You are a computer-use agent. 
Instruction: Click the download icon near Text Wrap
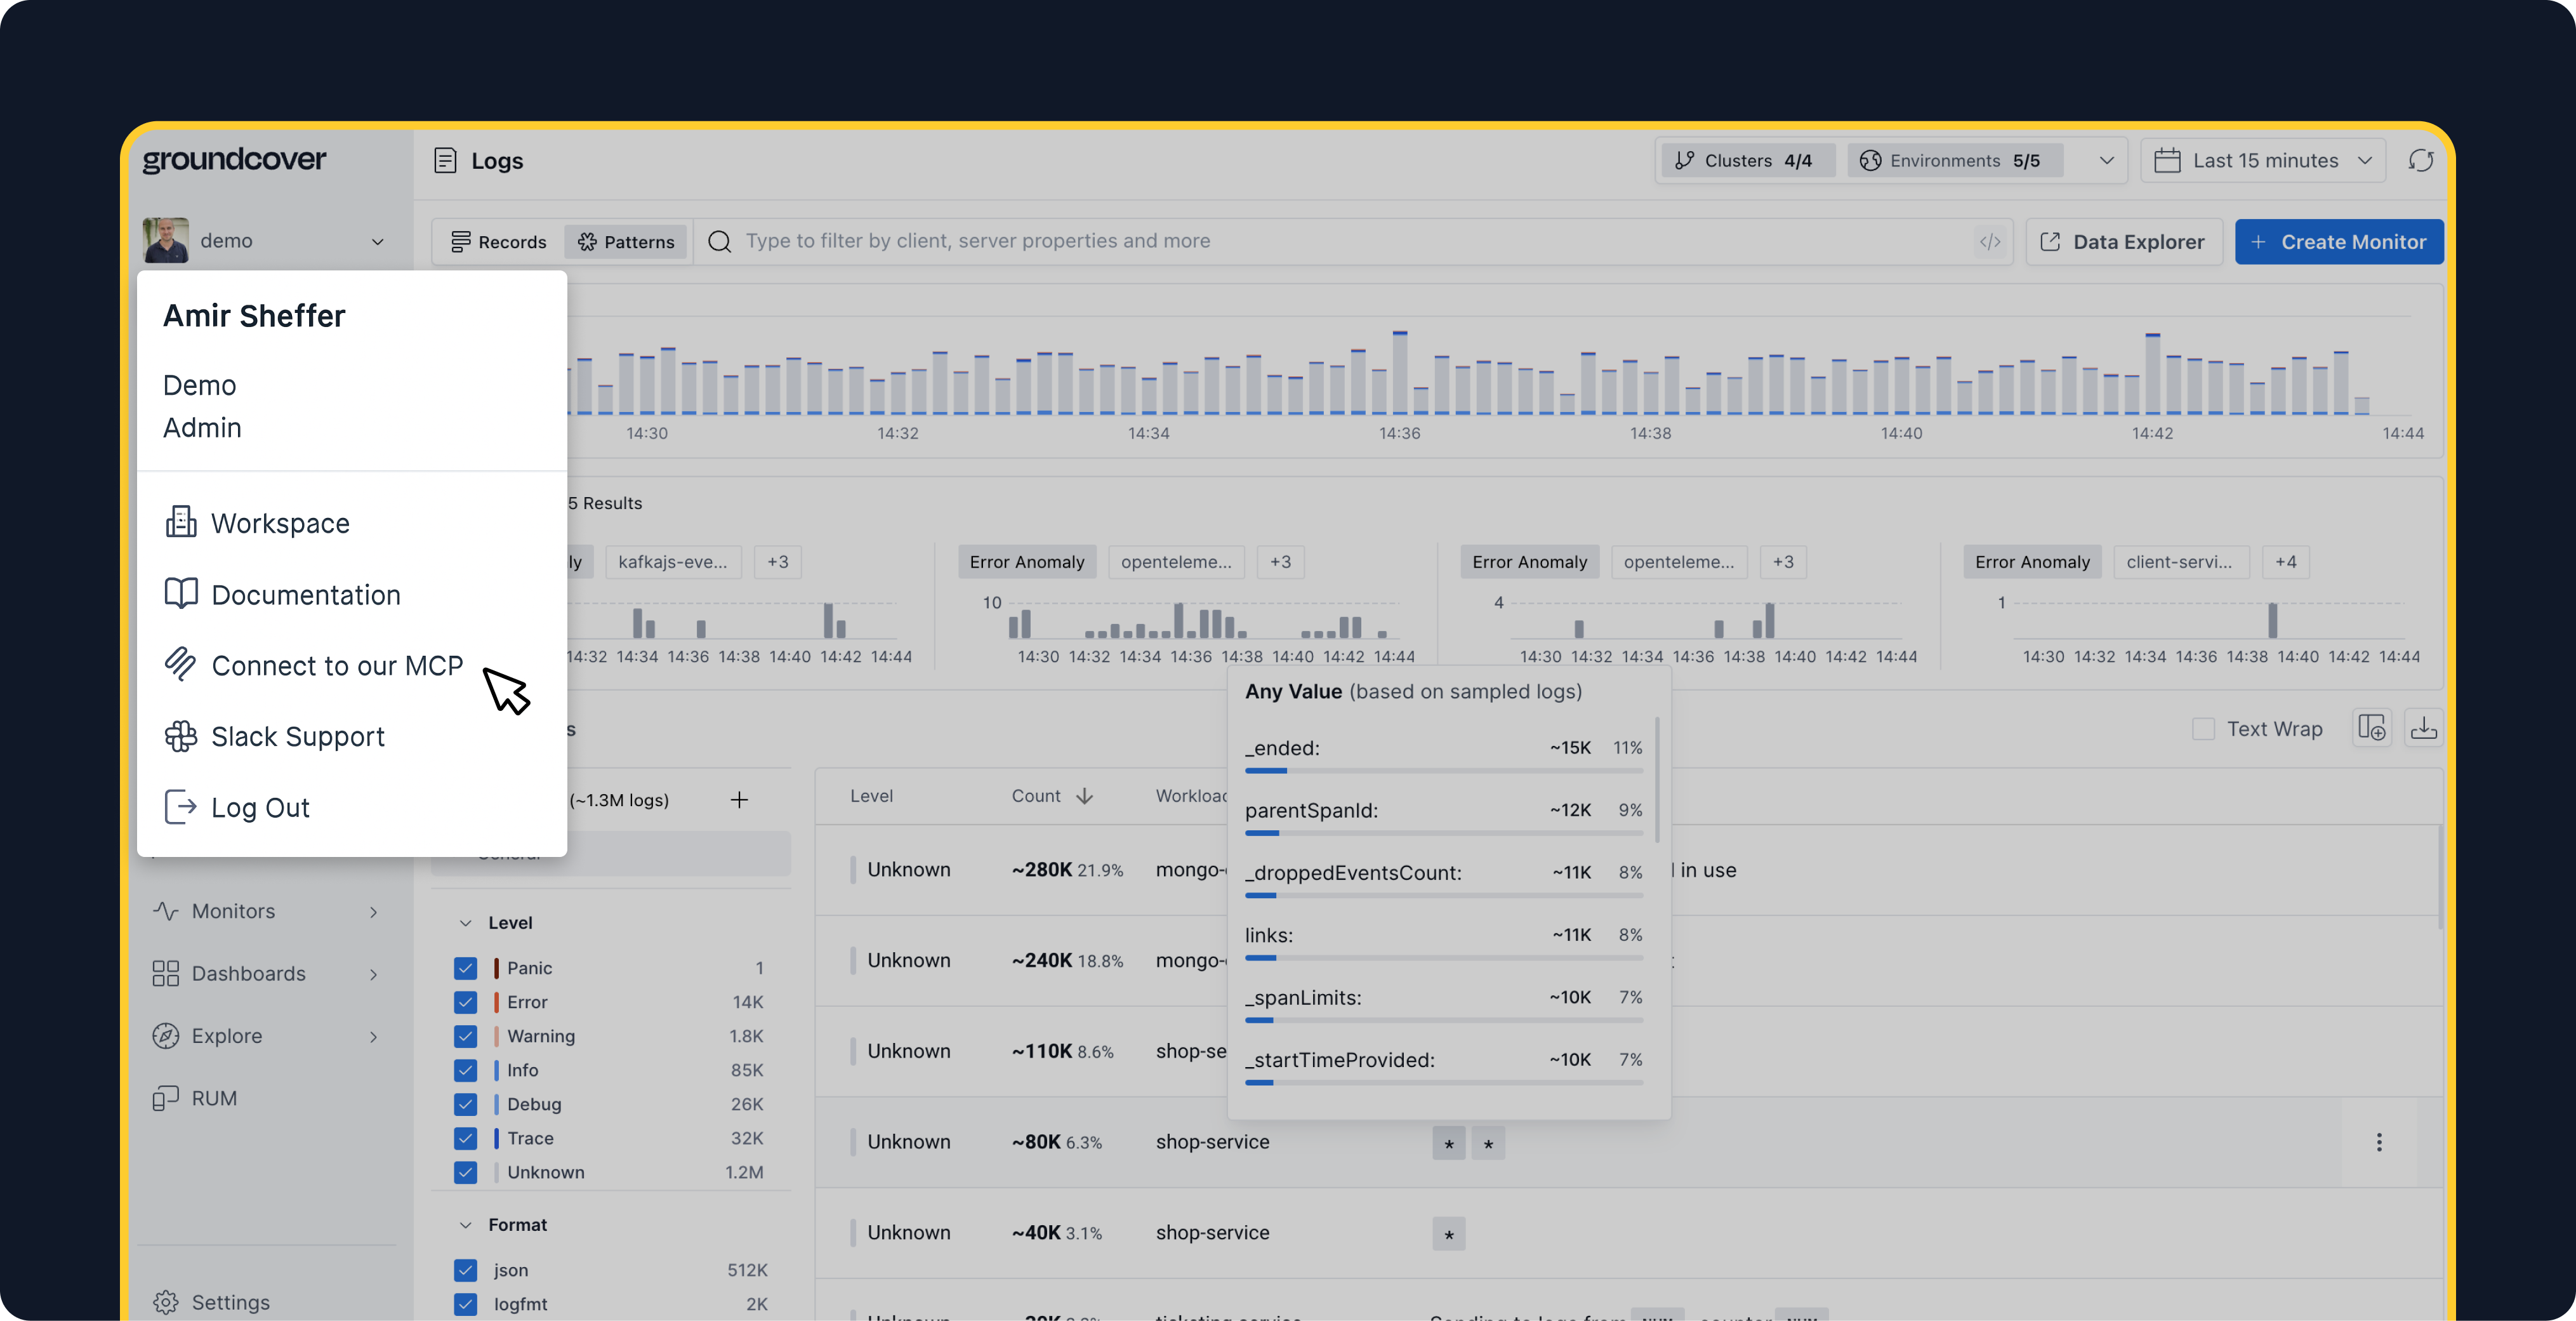click(2423, 728)
